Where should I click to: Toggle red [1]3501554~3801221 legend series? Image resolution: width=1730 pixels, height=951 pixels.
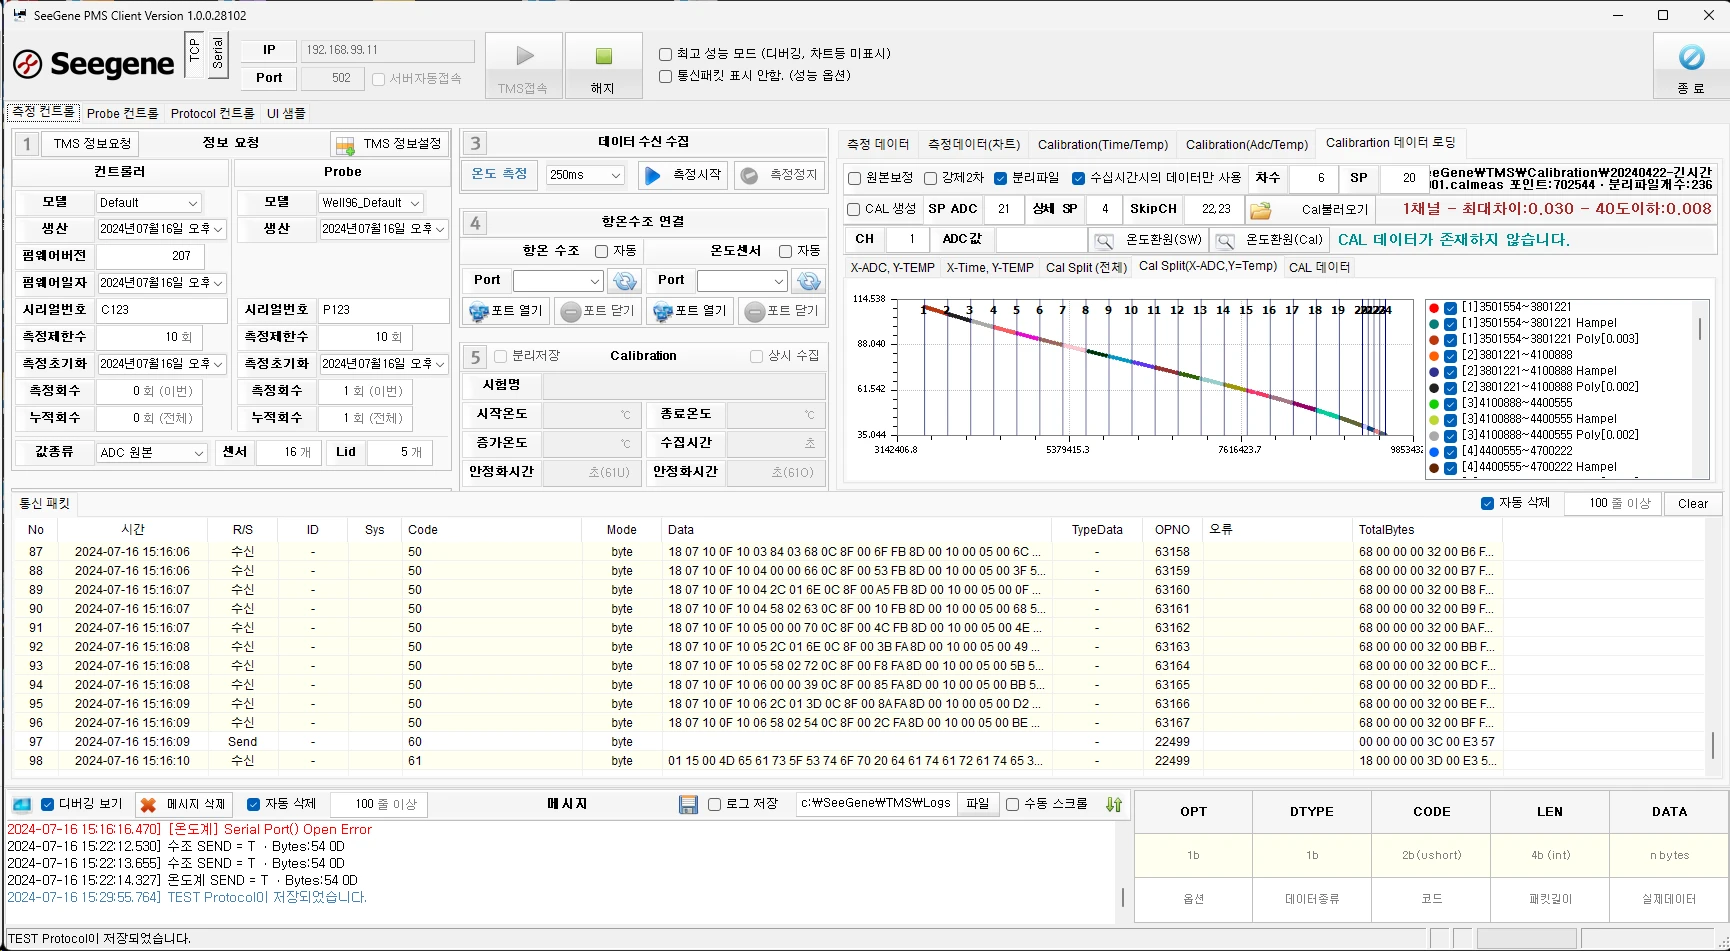(1450, 307)
